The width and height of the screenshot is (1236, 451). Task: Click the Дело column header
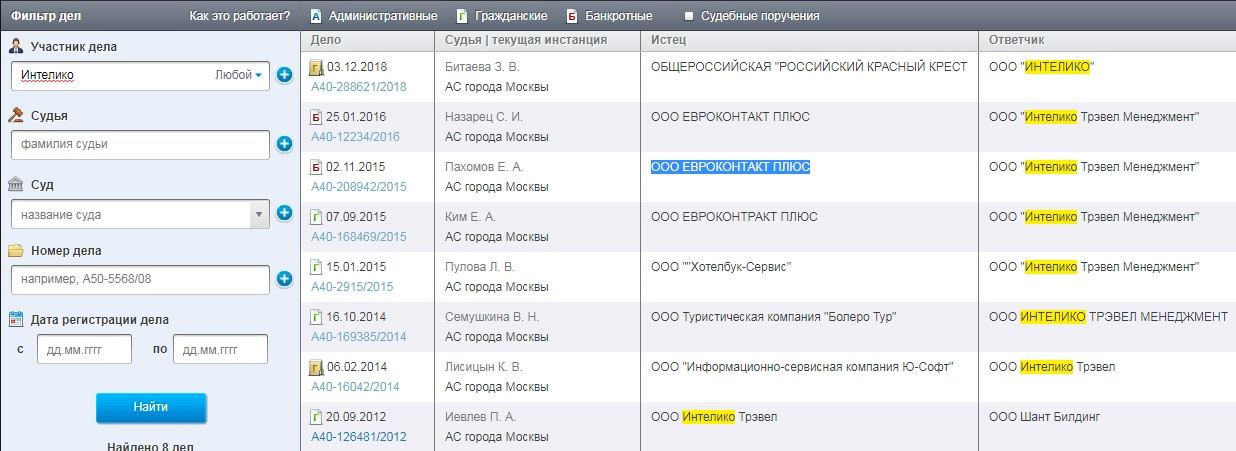[327, 40]
